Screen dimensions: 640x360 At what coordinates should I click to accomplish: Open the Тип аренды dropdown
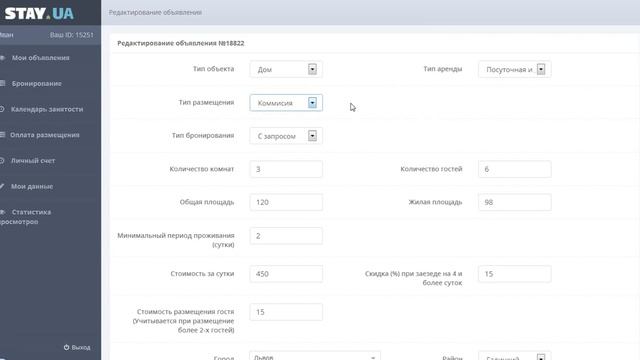514,69
